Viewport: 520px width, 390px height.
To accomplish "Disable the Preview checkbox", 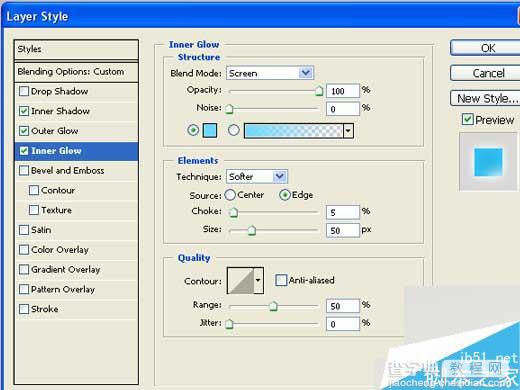I will click(x=467, y=119).
